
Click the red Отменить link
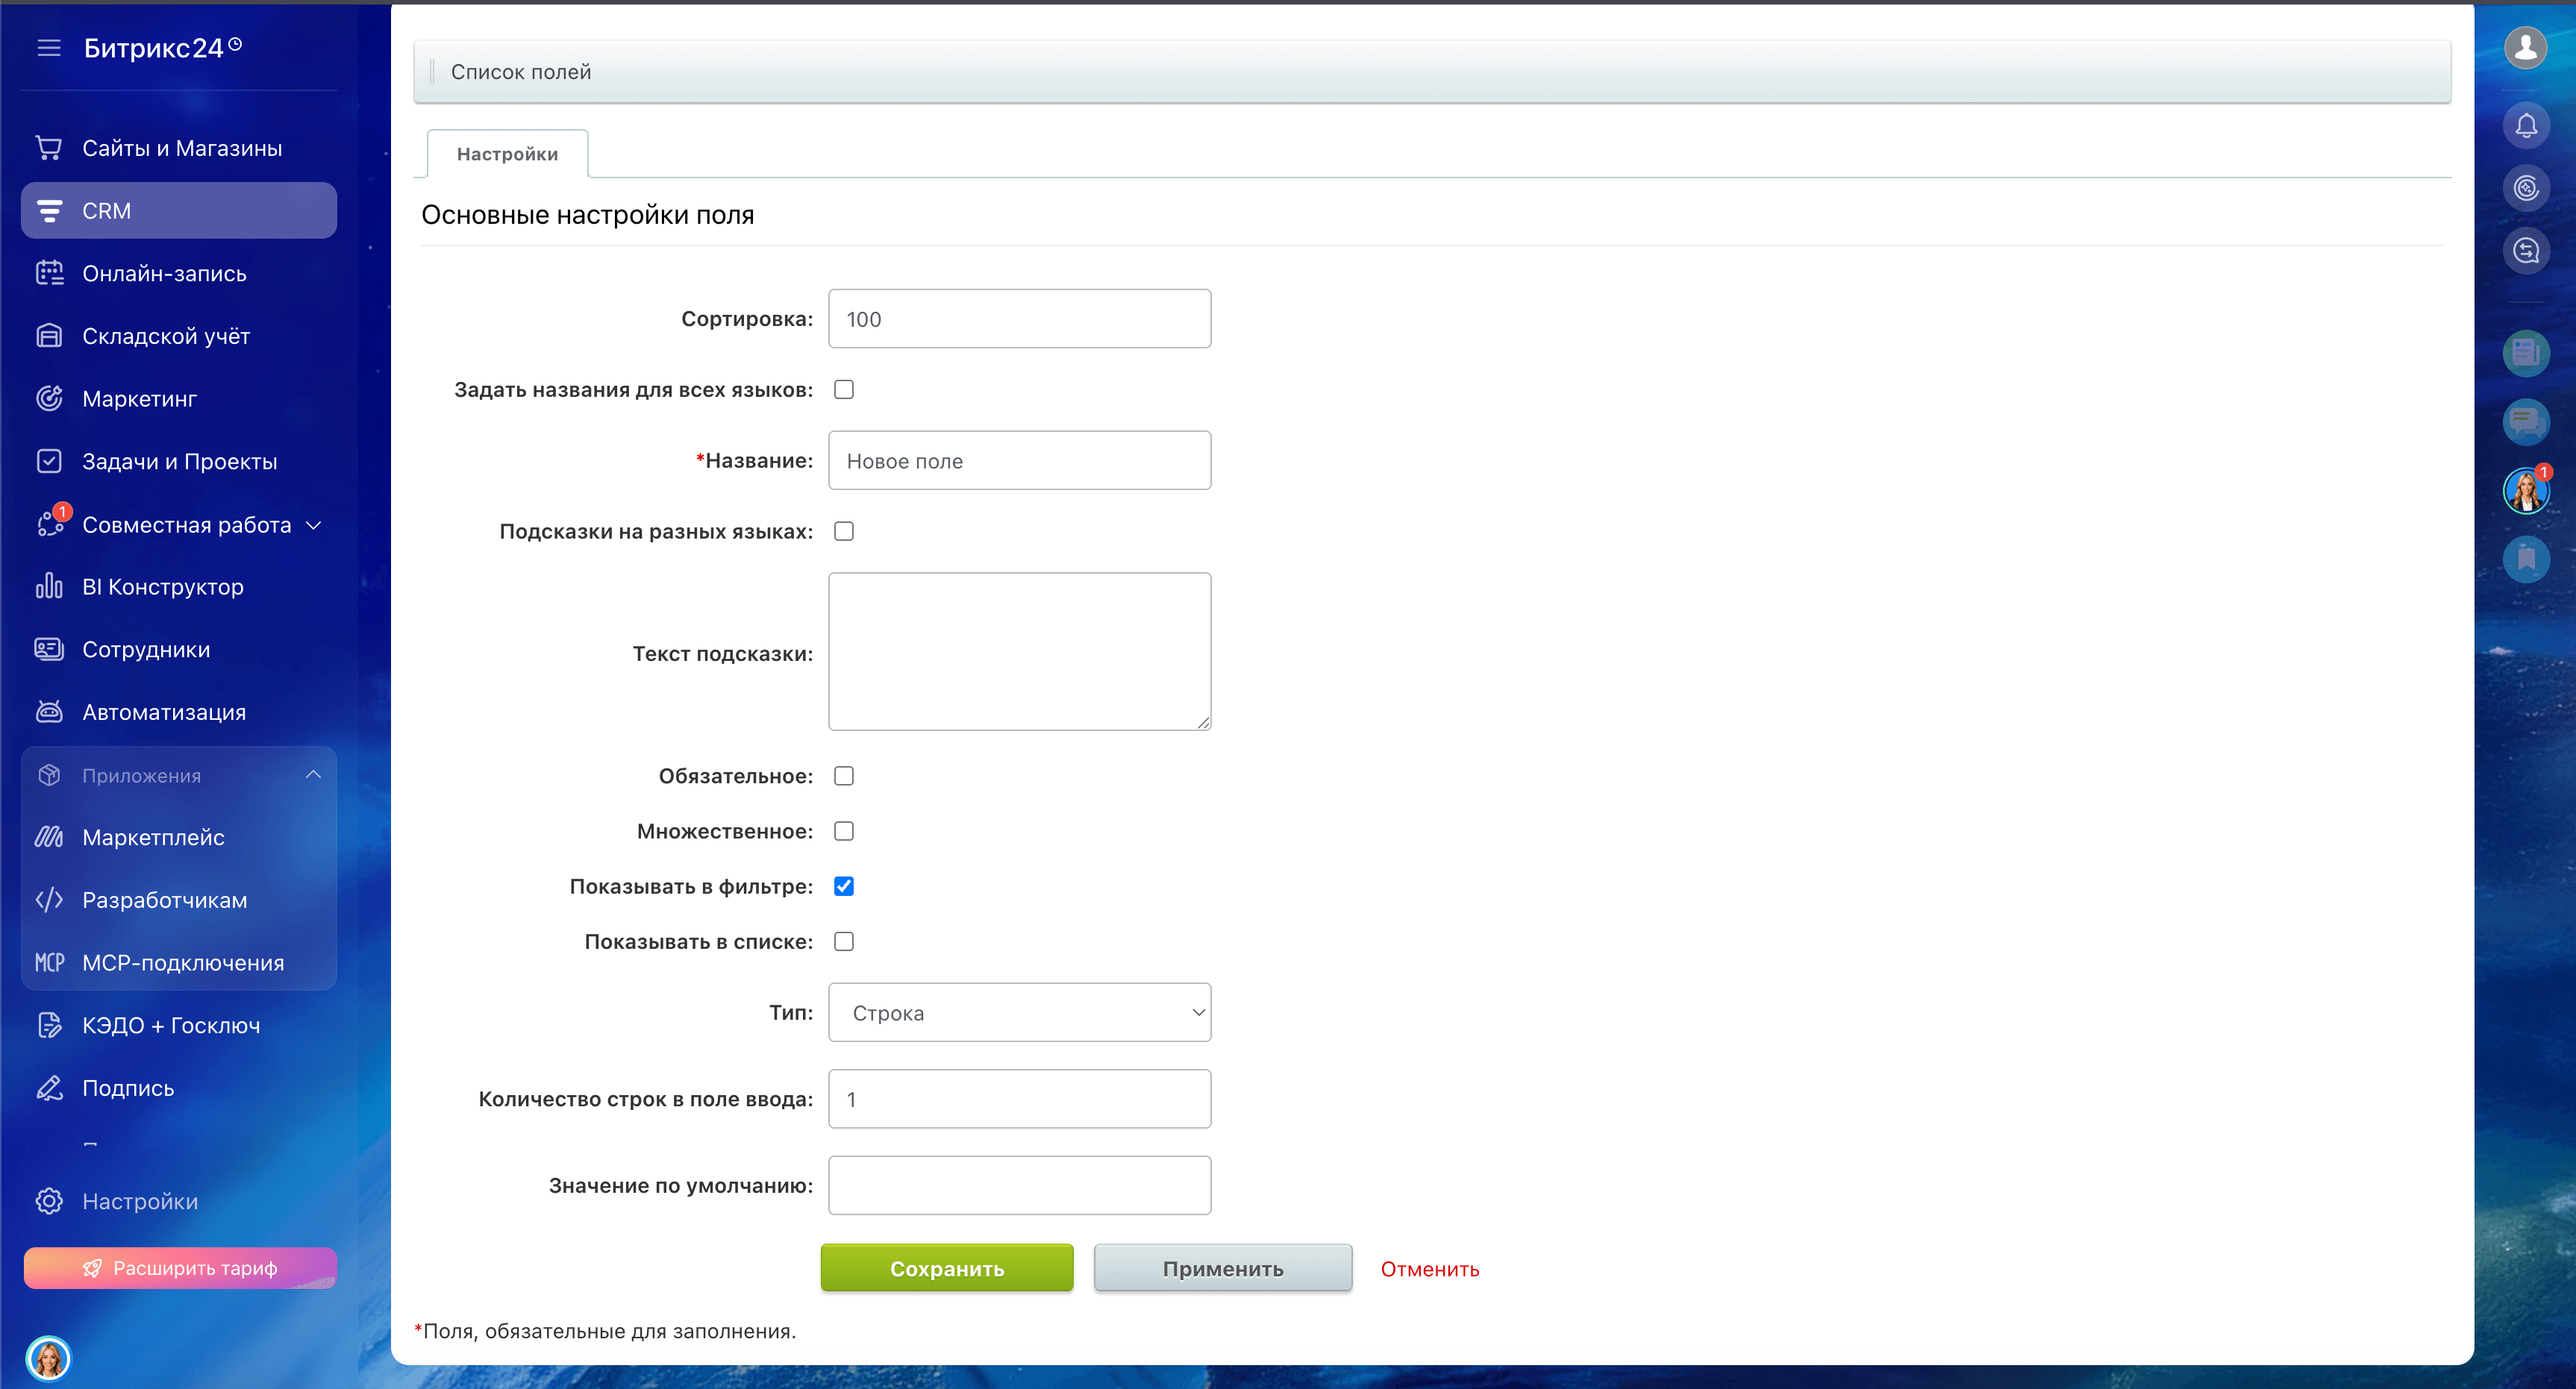1429,1269
